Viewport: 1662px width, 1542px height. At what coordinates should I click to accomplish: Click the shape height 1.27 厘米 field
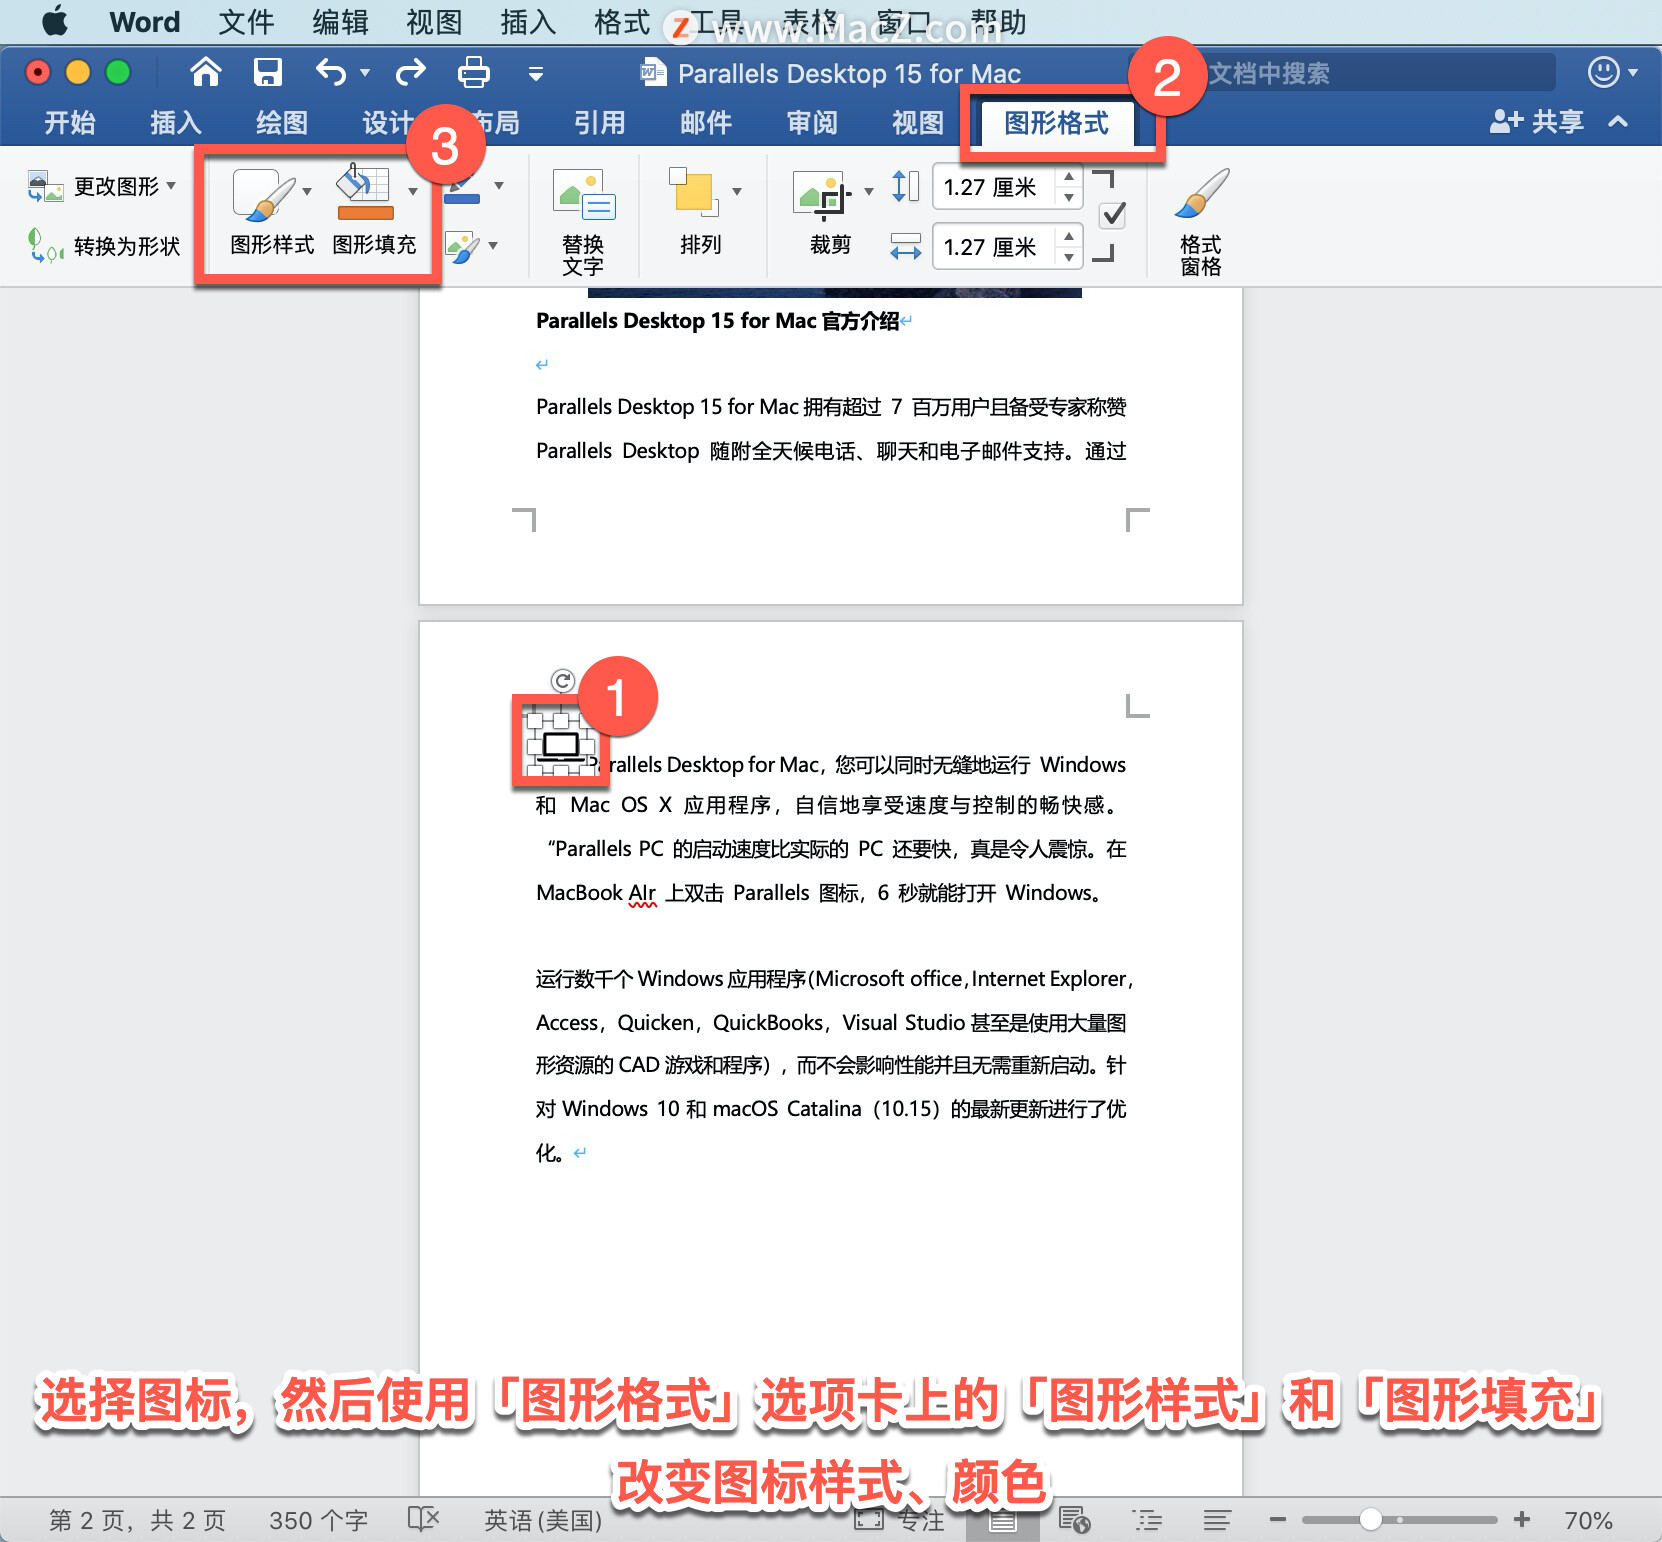pyautogui.click(x=994, y=187)
